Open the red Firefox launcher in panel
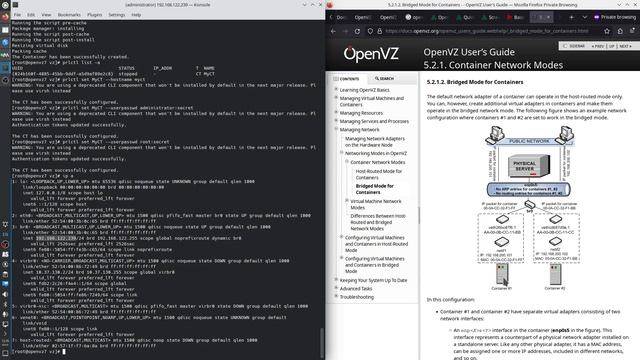 [5, 17]
